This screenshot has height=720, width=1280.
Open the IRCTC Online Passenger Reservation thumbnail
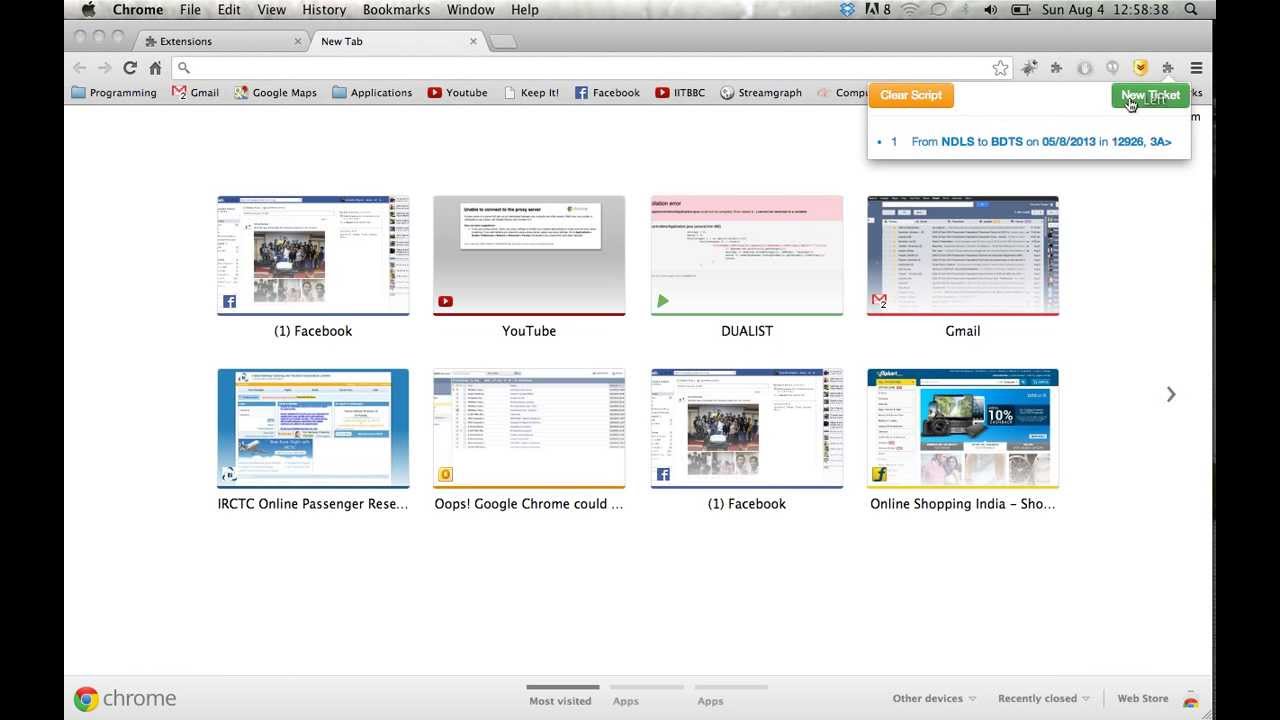coord(313,429)
